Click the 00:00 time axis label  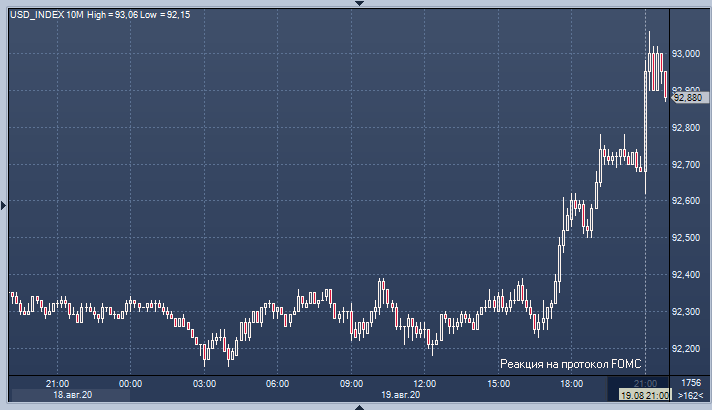click(x=130, y=383)
